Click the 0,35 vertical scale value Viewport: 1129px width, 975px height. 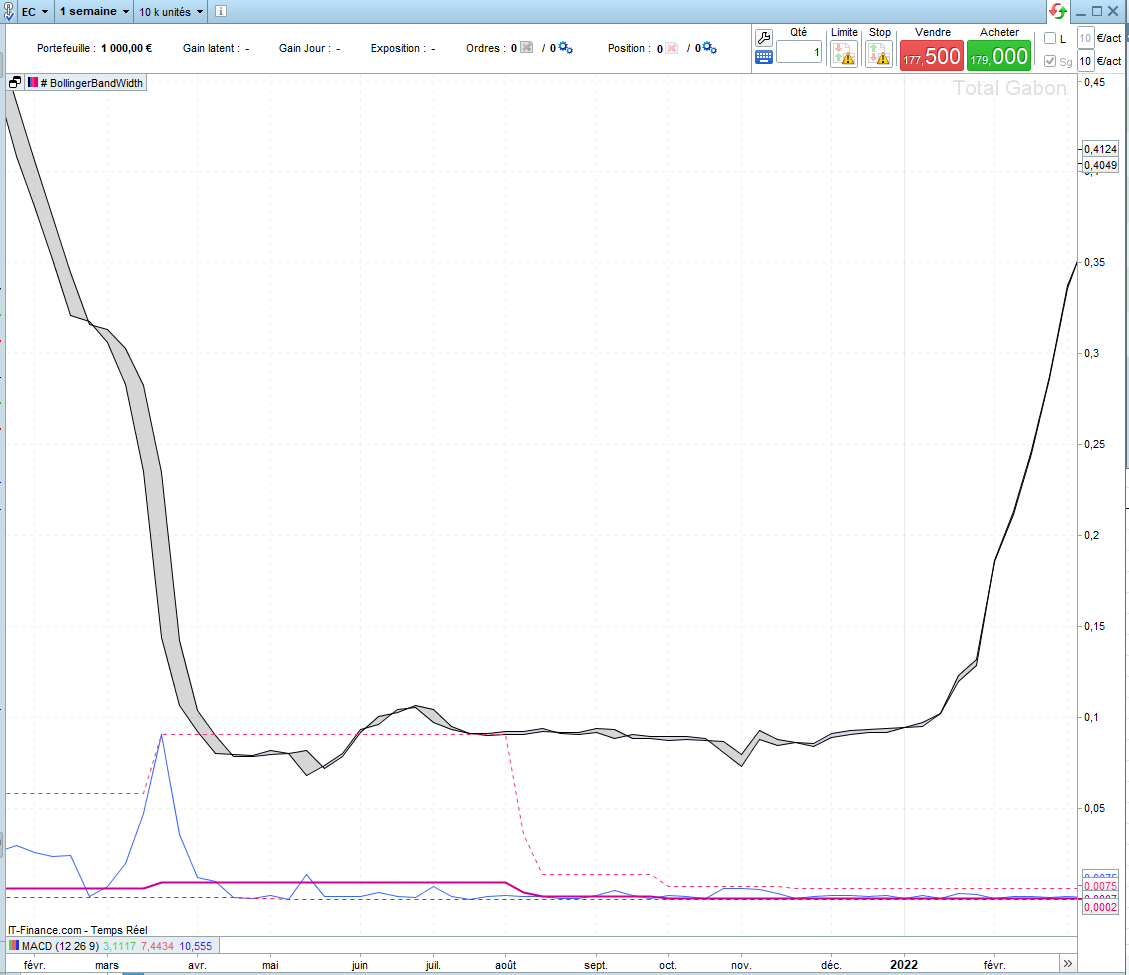point(1094,262)
